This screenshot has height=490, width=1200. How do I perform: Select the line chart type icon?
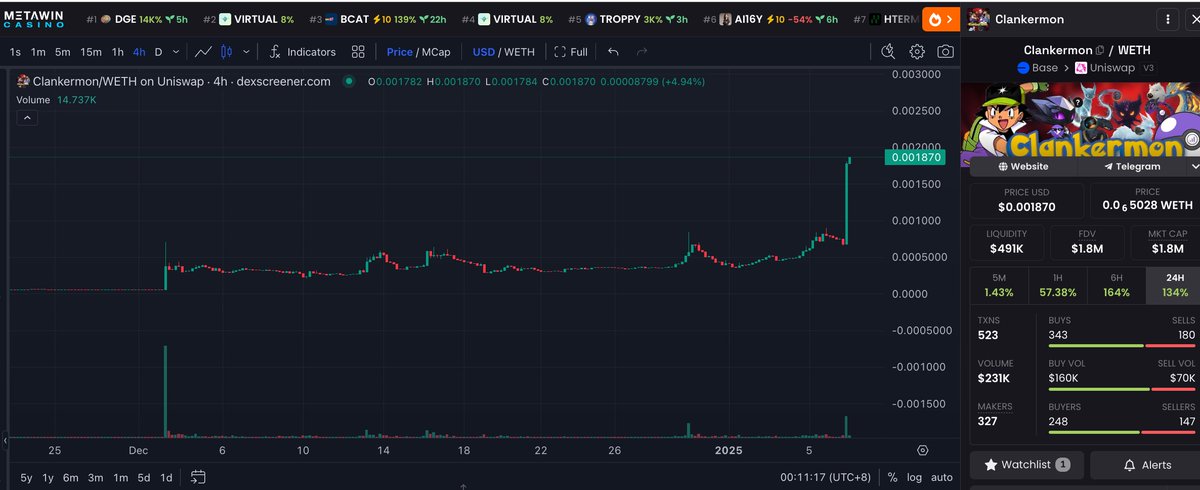pyautogui.click(x=204, y=51)
